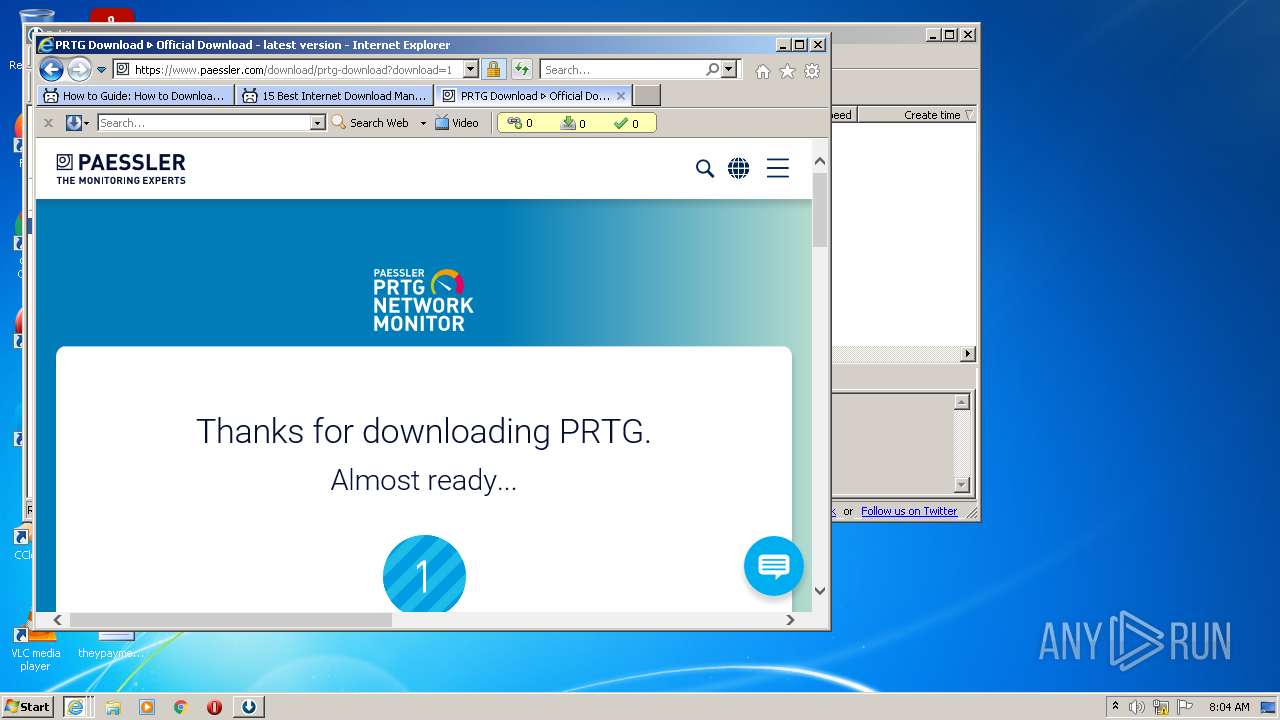Click the completed checkmark counter icon
Image resolution: width=1280 pixels, height=720 pixels.
[x=621, y=123]
